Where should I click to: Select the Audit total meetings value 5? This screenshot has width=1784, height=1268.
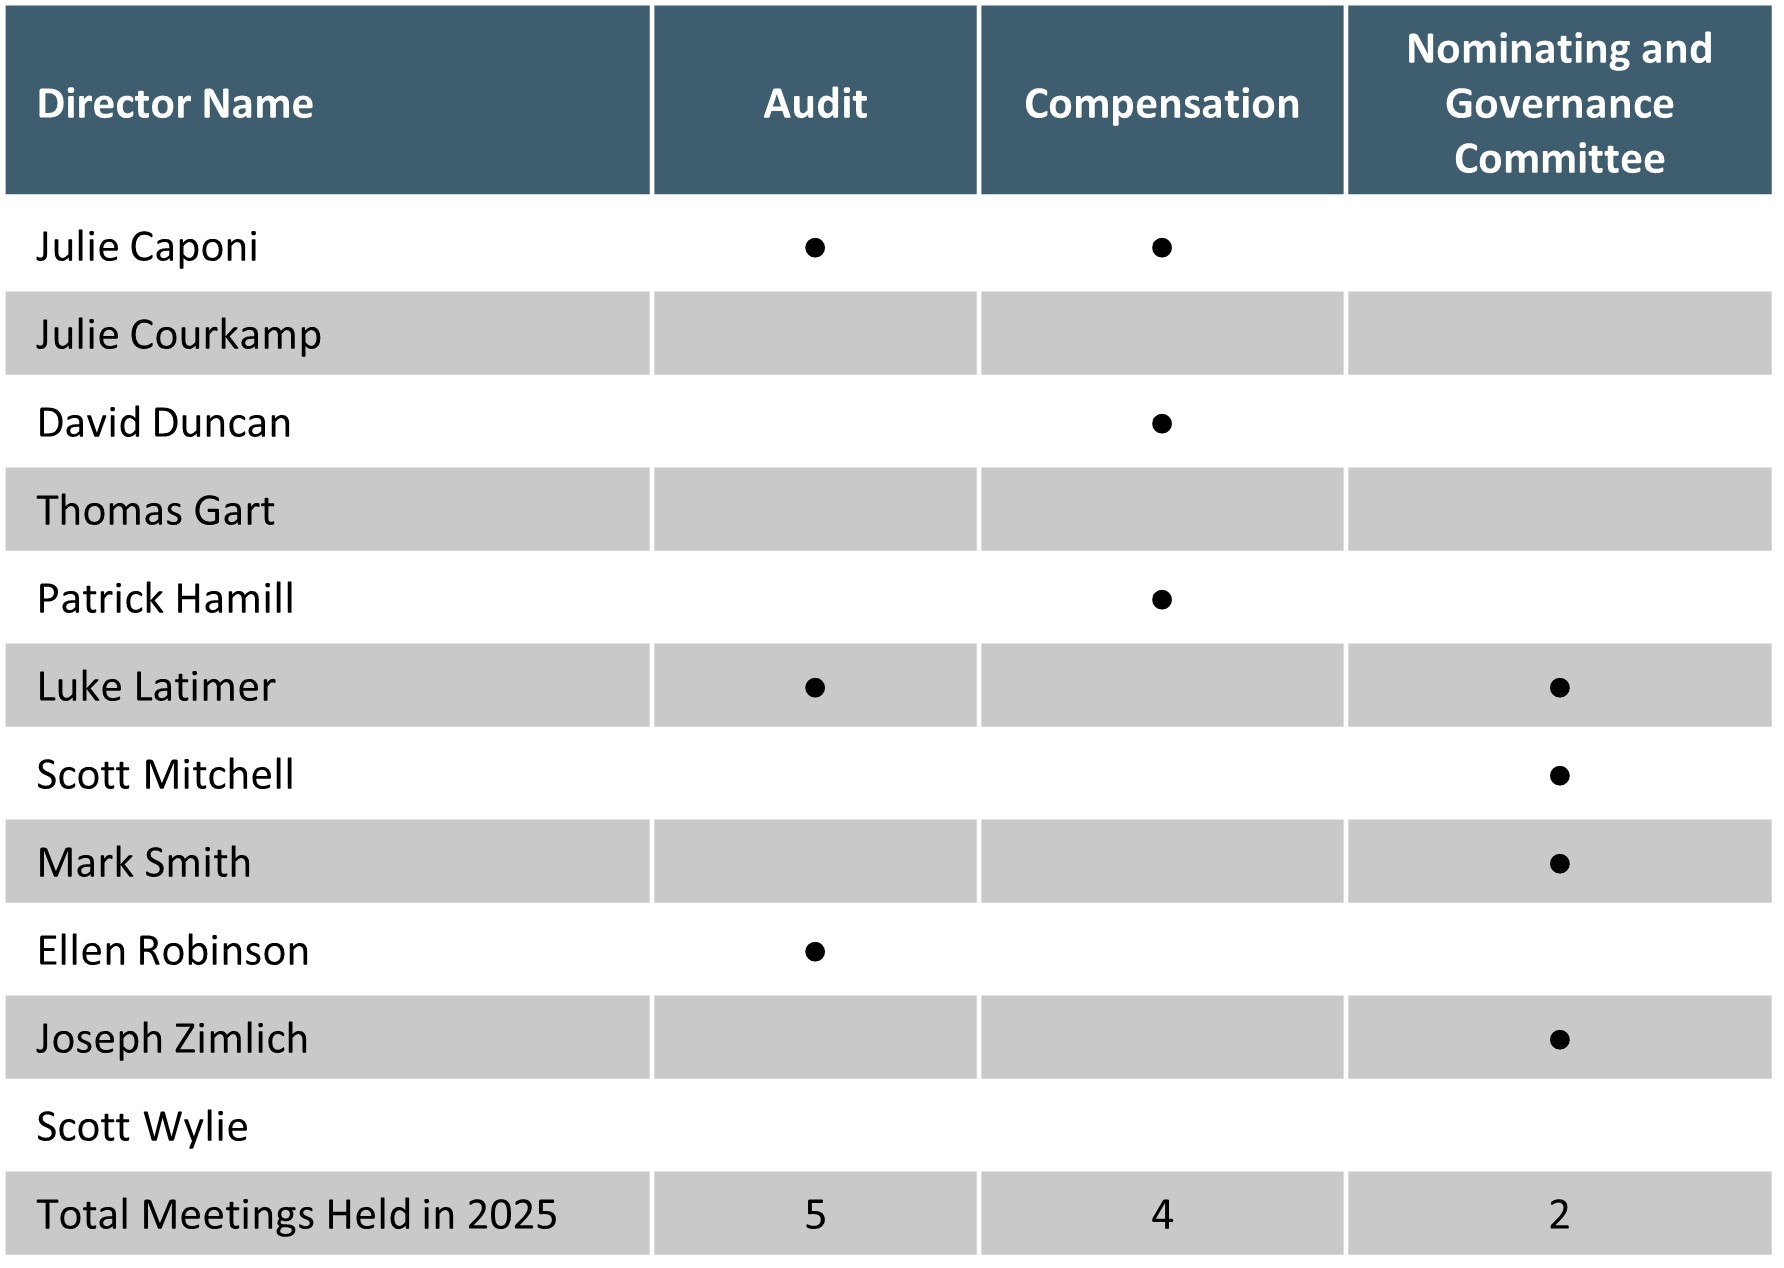pos(815,1214)
